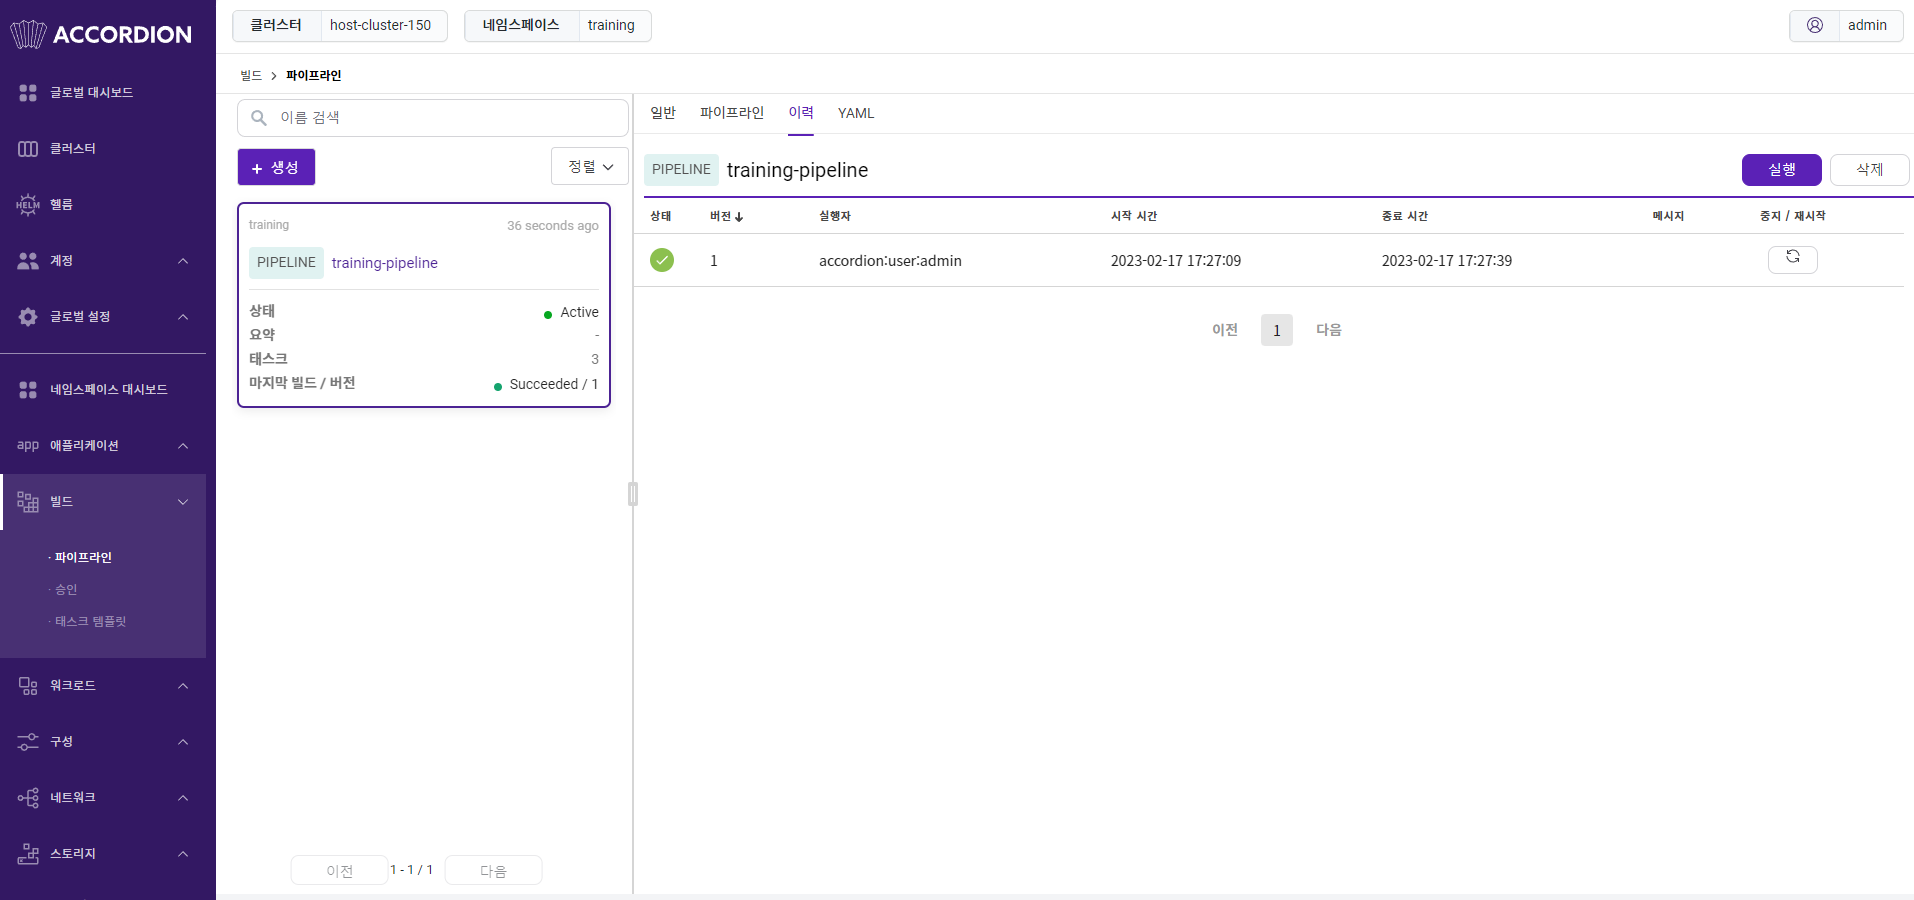1914x900 pixels.
Task: Select Task Template in Build submenu
Action: (x=91, y=622)
